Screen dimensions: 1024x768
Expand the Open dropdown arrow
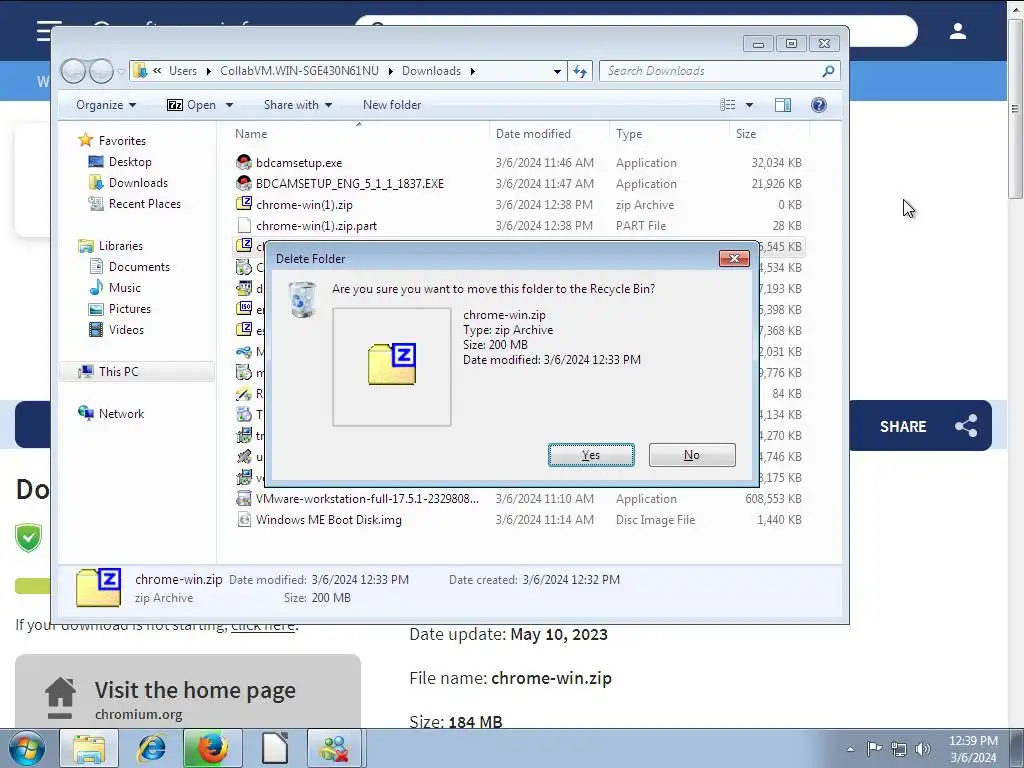229,105
